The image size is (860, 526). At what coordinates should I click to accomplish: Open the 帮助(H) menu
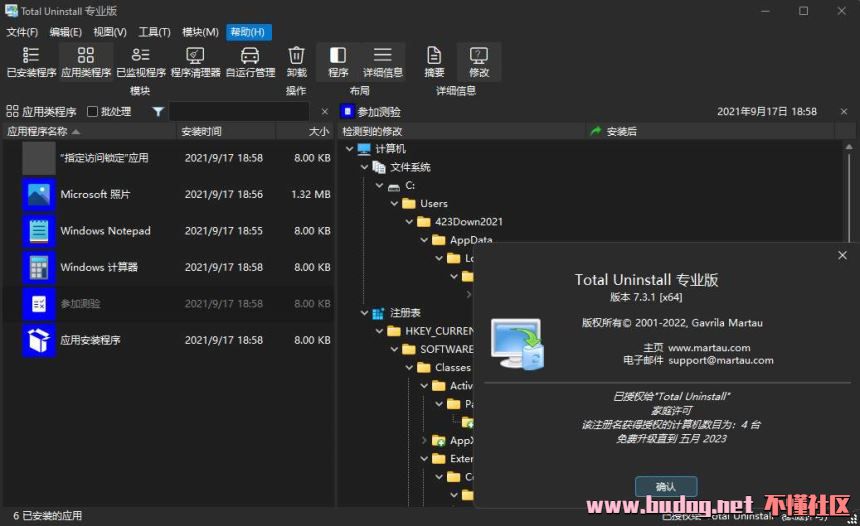click(x=248, y=32)
